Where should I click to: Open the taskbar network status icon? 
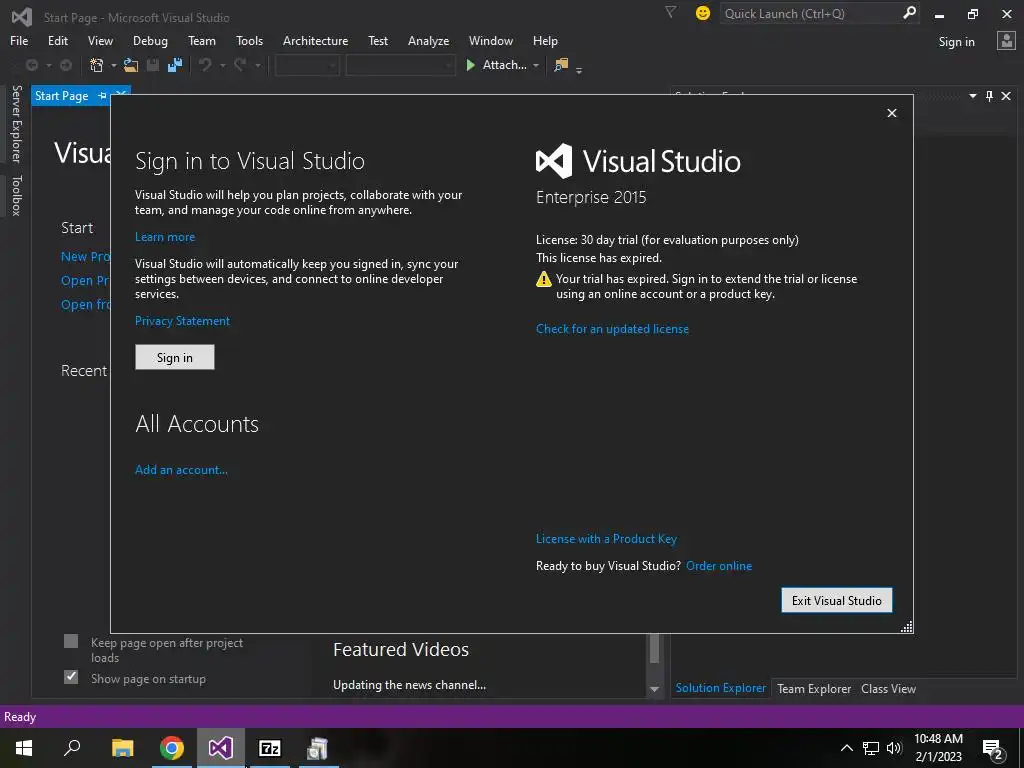pos(871,748)
